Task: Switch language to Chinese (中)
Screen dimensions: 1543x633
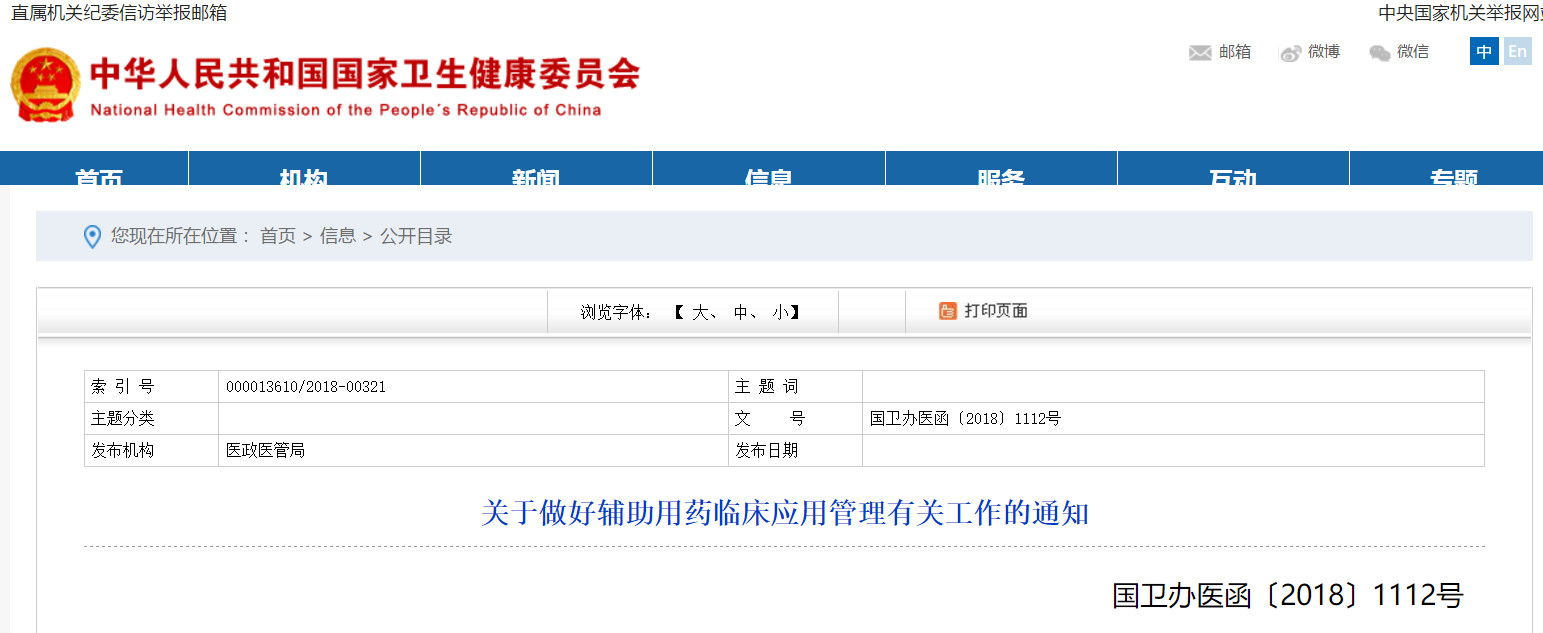Action: (x=1484, y=52)
